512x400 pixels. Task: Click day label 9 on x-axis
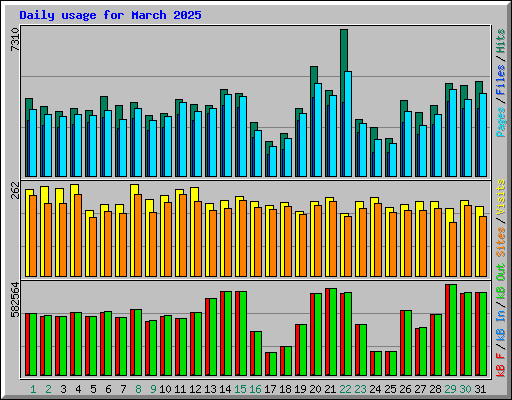(x=153, y=389)
